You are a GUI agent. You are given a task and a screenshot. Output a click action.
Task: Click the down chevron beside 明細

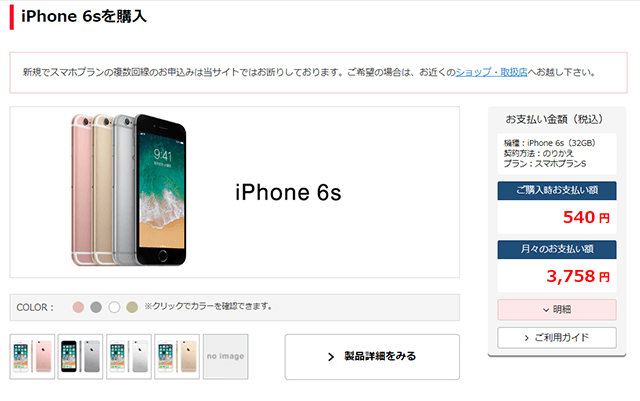(546, 310)
